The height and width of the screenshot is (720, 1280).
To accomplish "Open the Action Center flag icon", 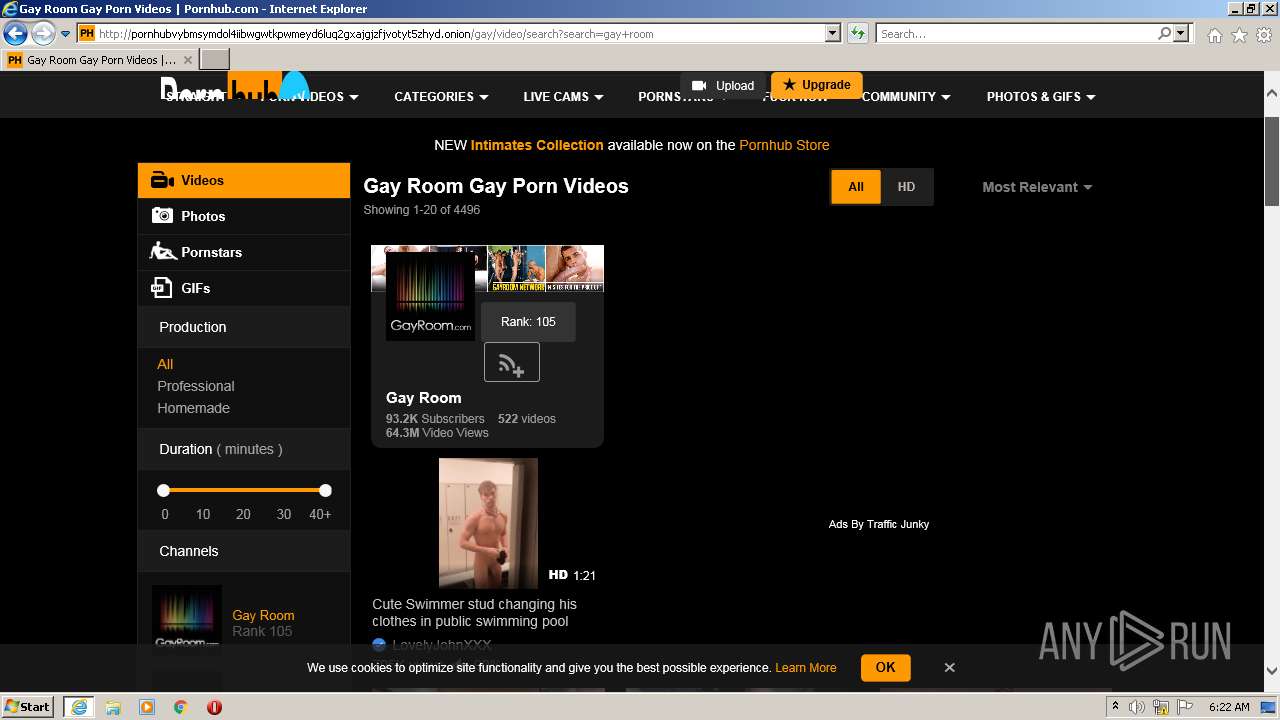I will coord(1185,707).
